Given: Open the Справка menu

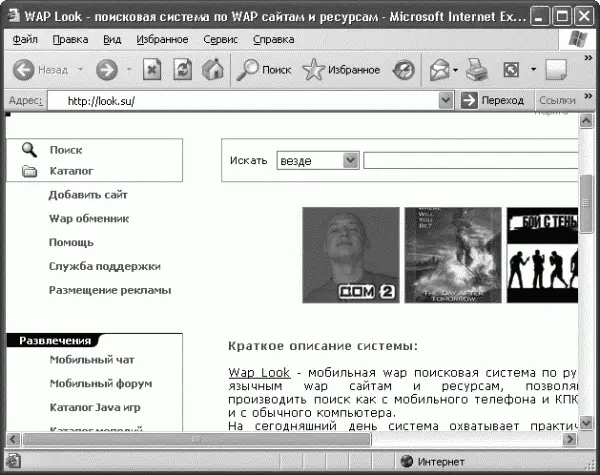Looking at the screenshot, I should click(x=274, y=39).
